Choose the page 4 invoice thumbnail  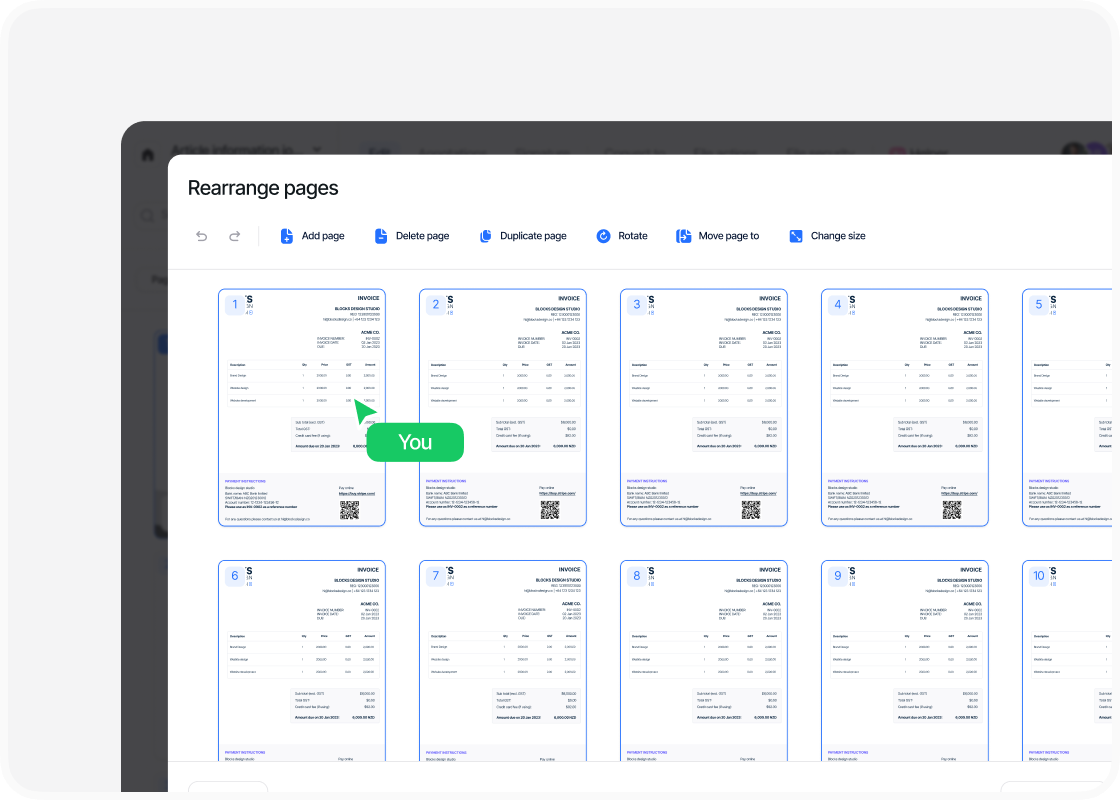[905, 407]
